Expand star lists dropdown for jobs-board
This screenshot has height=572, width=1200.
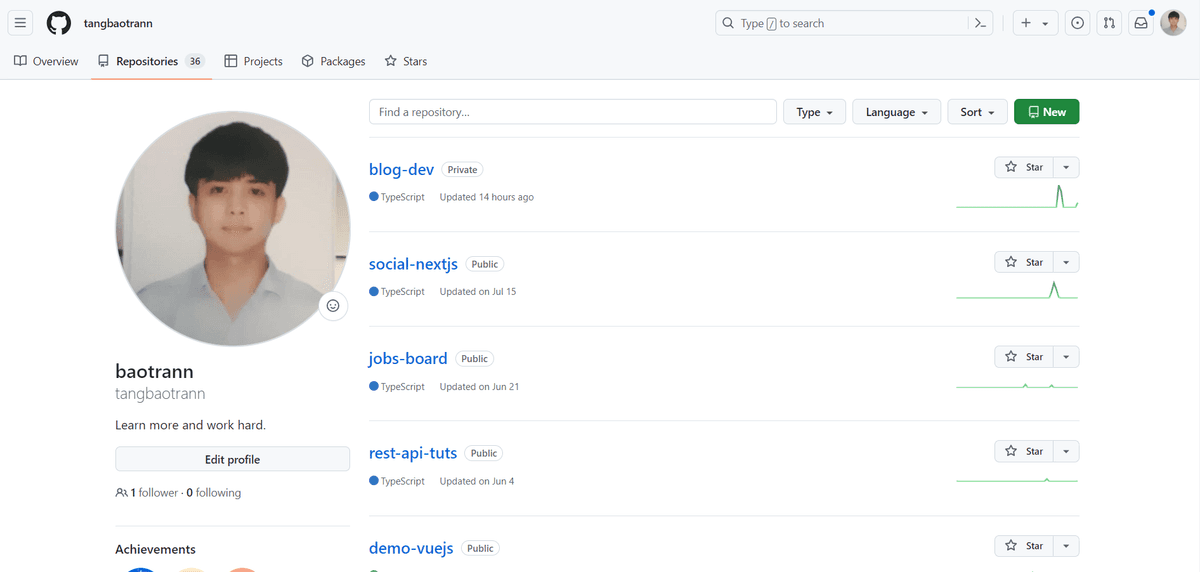coord(1066,357)
